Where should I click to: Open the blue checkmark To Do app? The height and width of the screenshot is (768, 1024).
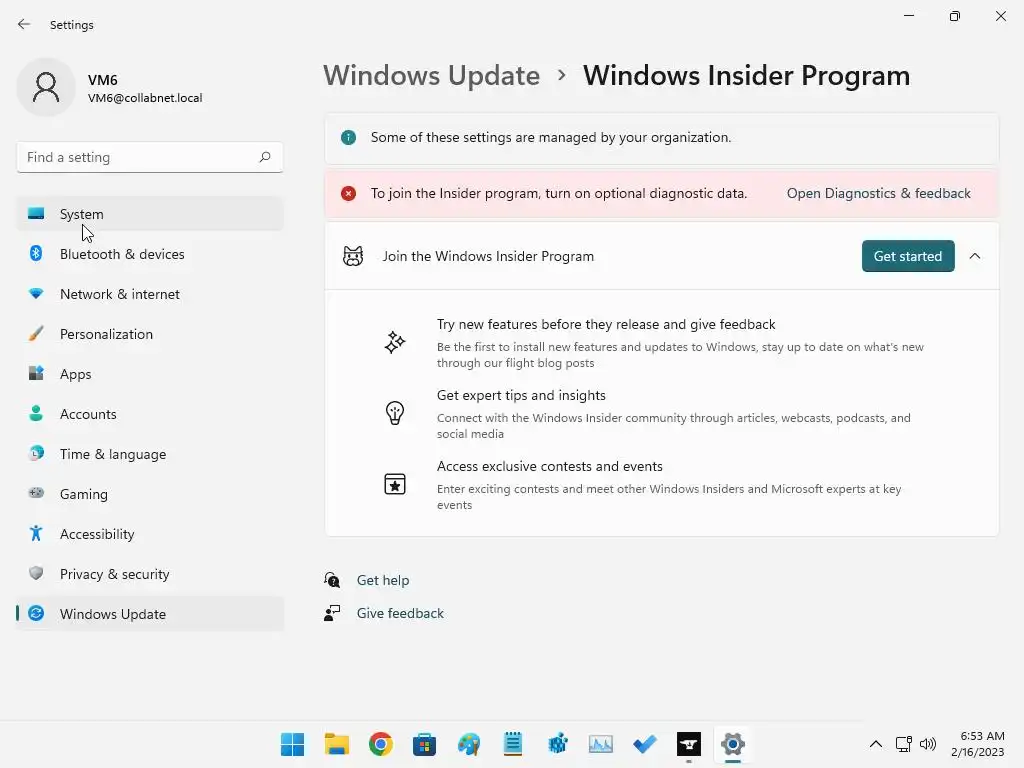tap(645, 744)
